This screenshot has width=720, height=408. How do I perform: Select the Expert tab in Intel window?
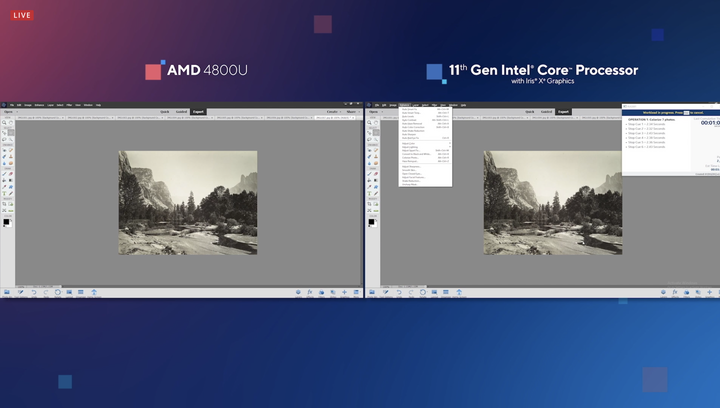[563, 112]
